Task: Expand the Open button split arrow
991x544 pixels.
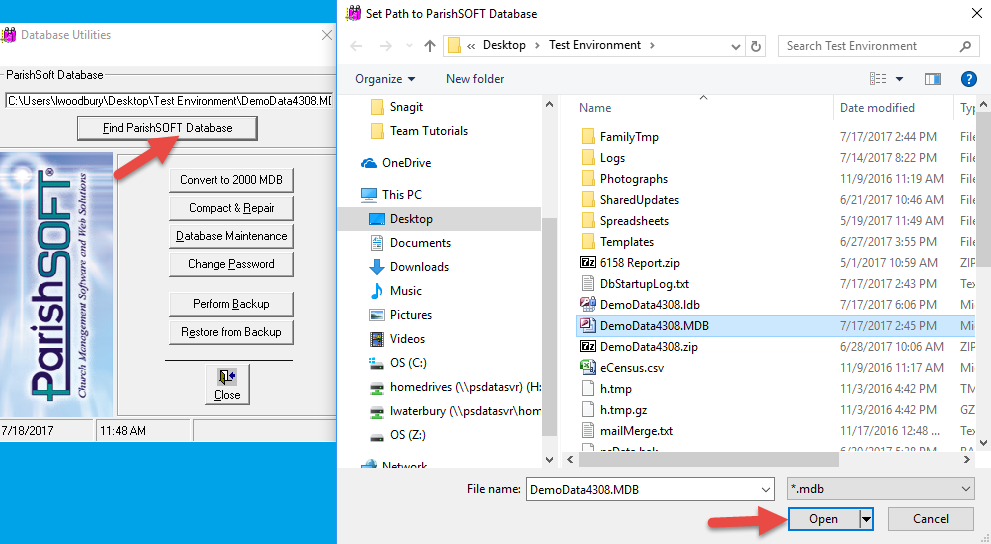Action: coord(866,519)
